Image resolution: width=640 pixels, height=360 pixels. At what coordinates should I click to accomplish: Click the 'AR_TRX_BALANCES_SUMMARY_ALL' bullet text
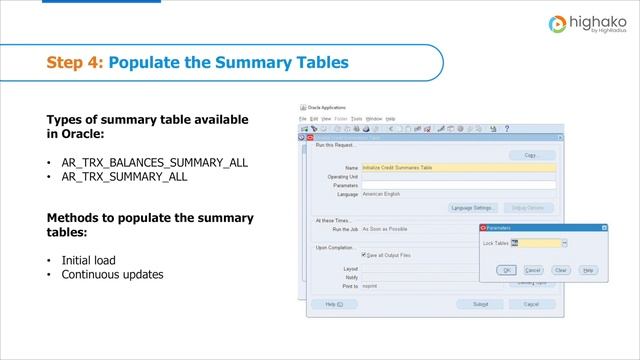click(155, 162)
